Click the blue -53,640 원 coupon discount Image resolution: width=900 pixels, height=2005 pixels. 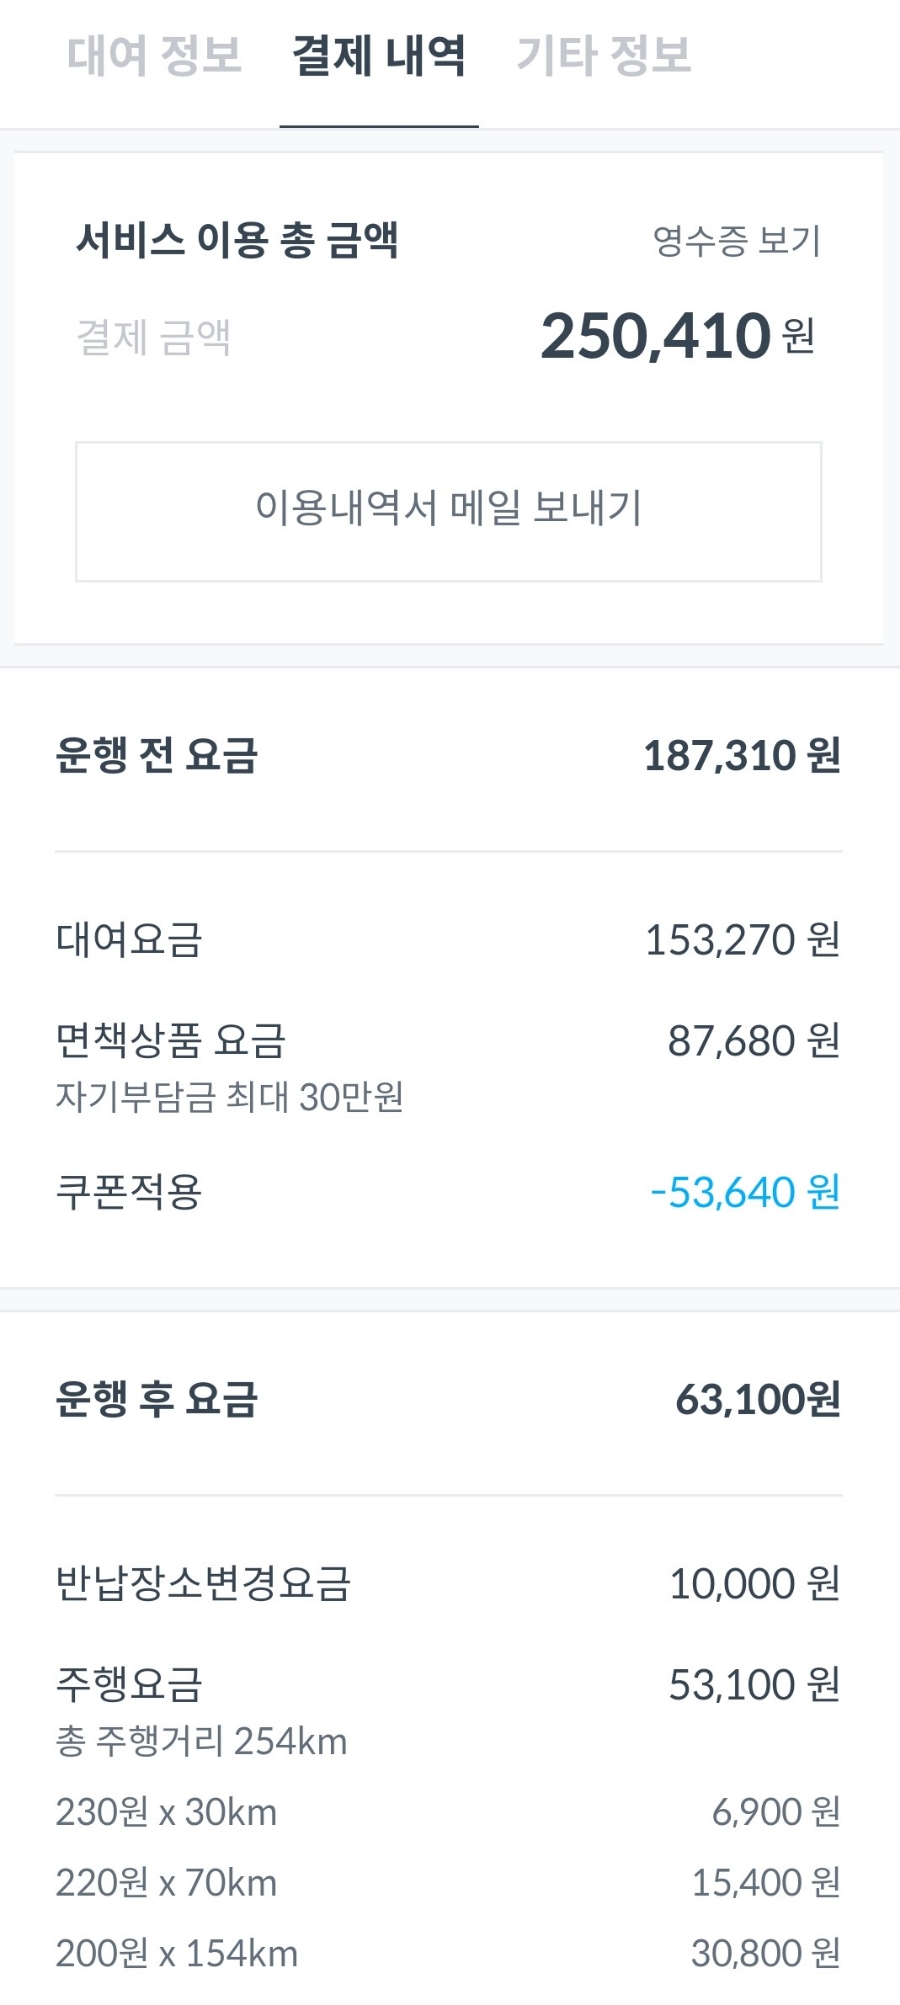click(x=744, y=1192)
